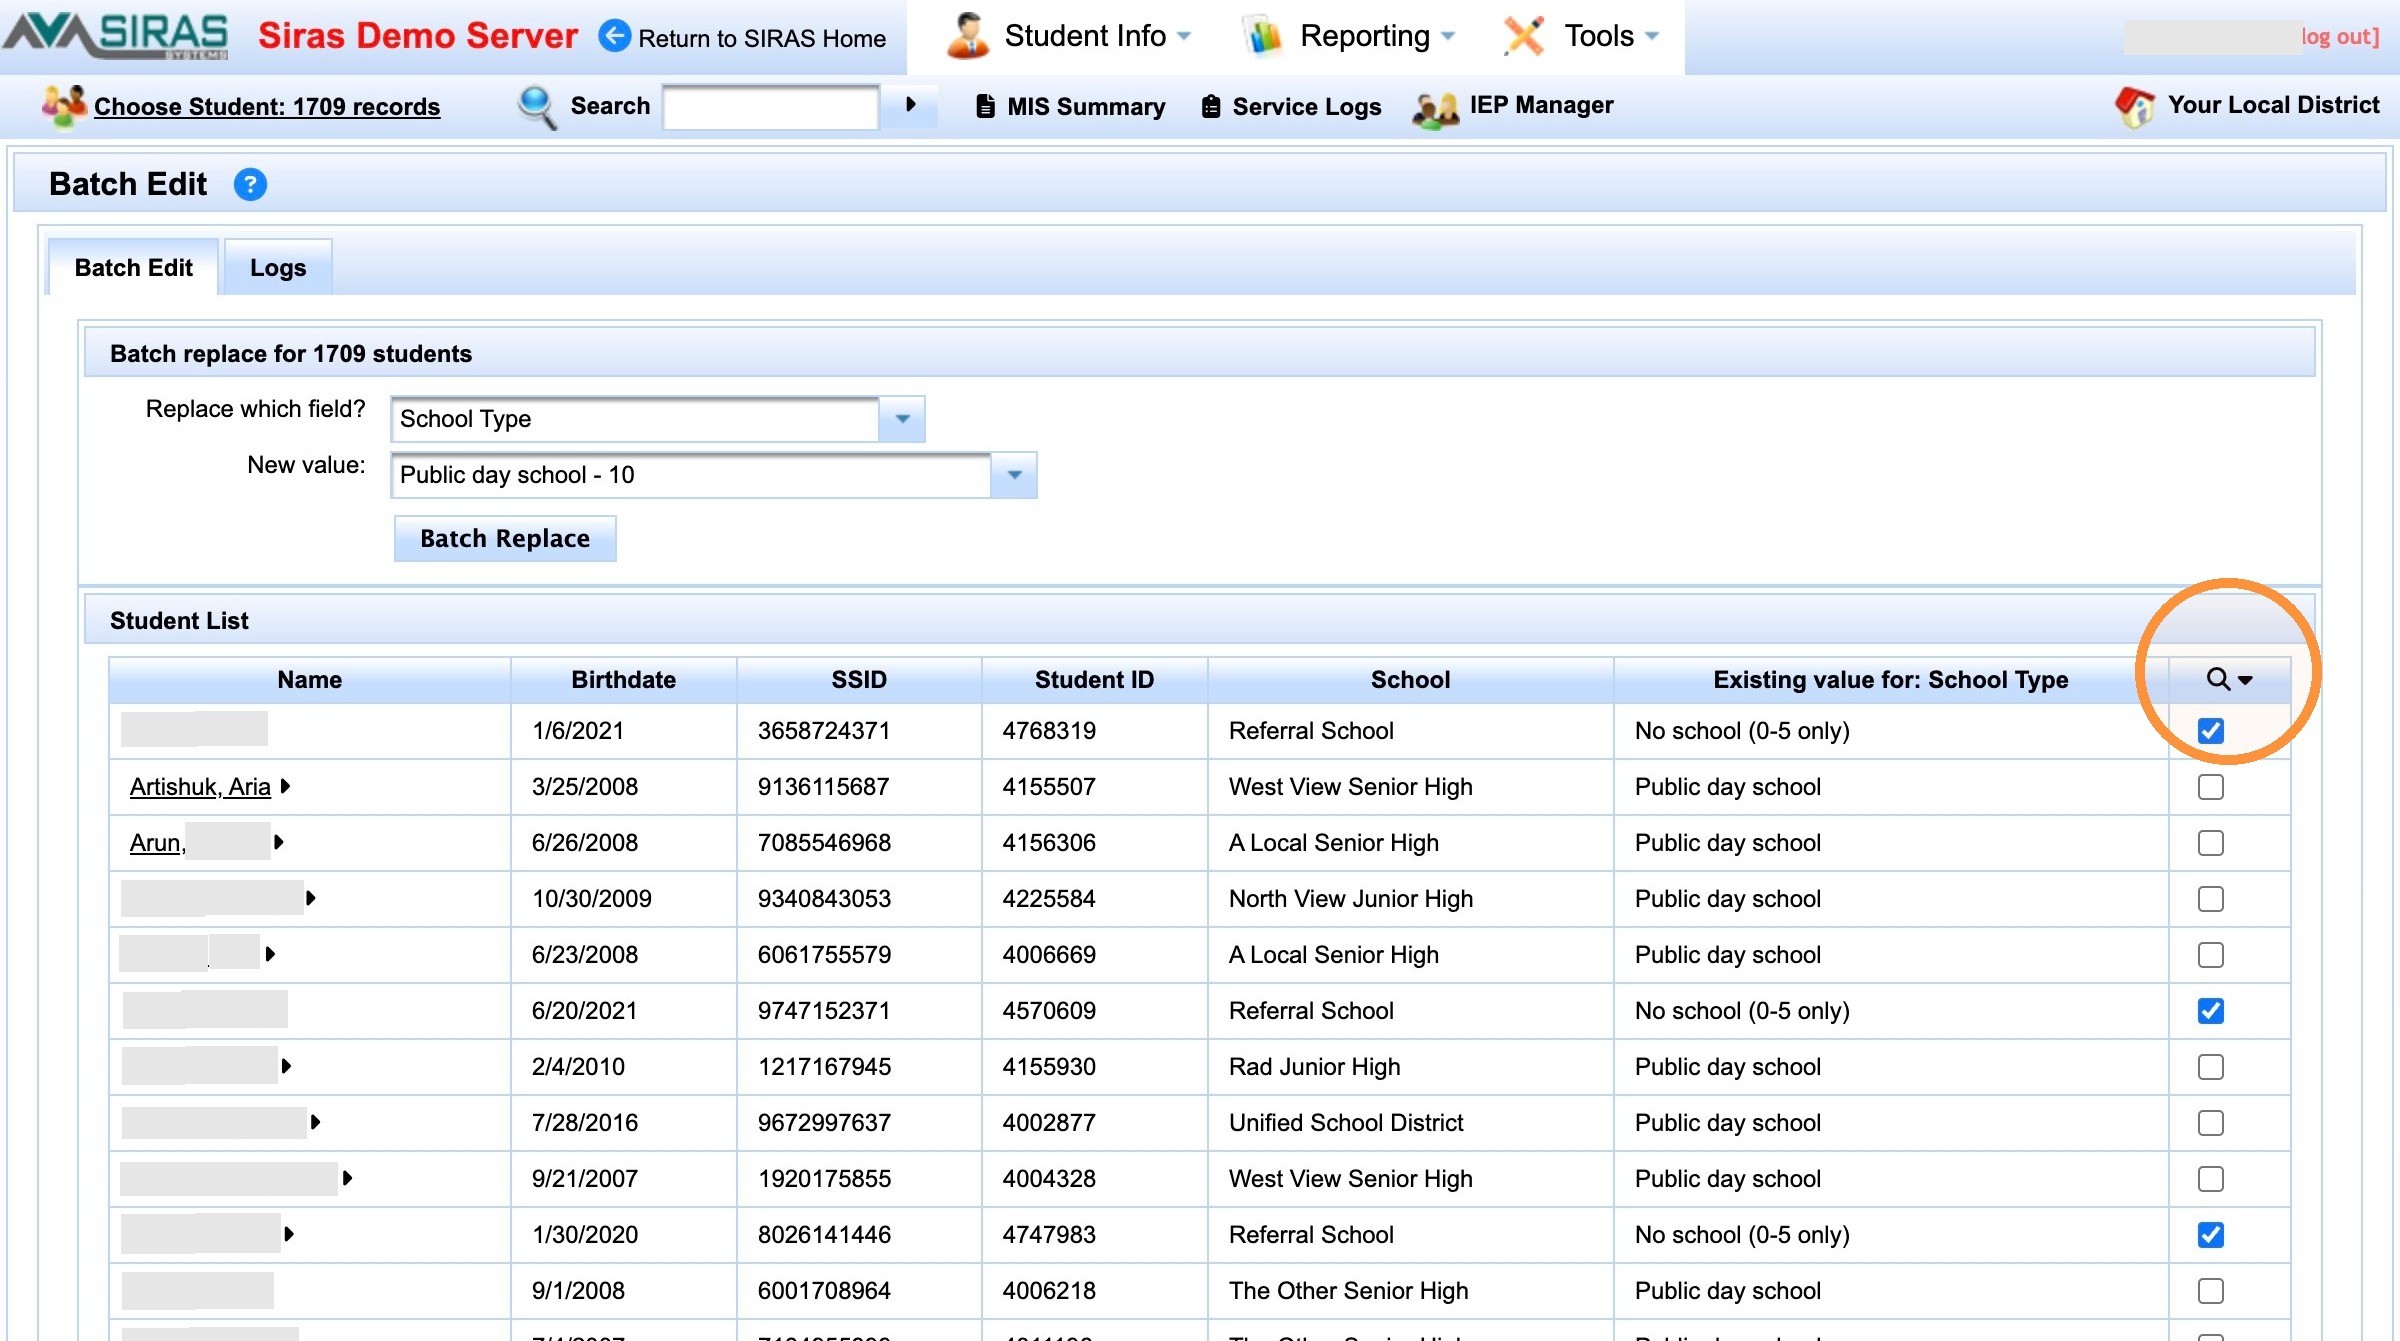The image size is (2400, 1341).
Task: Sort by the Birthdate column header
Action: click(x=623, y=680)
